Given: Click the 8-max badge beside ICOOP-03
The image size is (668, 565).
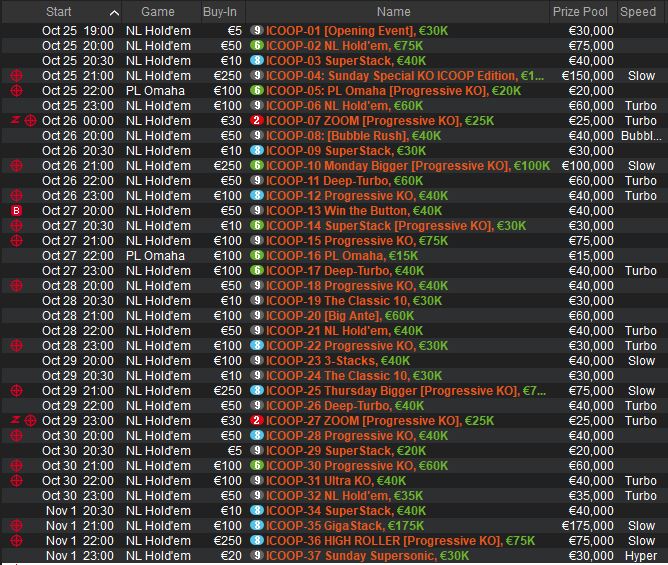Looking at the screenshot, I should coord(256,60).
